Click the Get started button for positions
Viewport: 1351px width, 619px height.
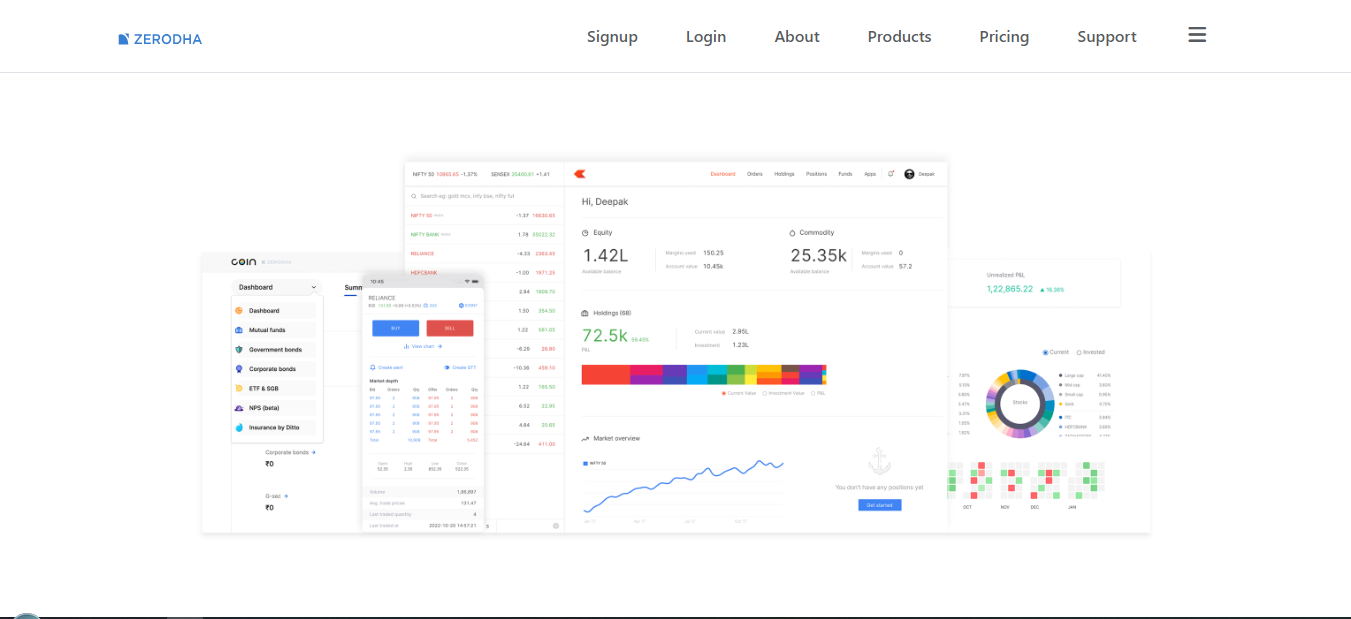tap(879, 505)
